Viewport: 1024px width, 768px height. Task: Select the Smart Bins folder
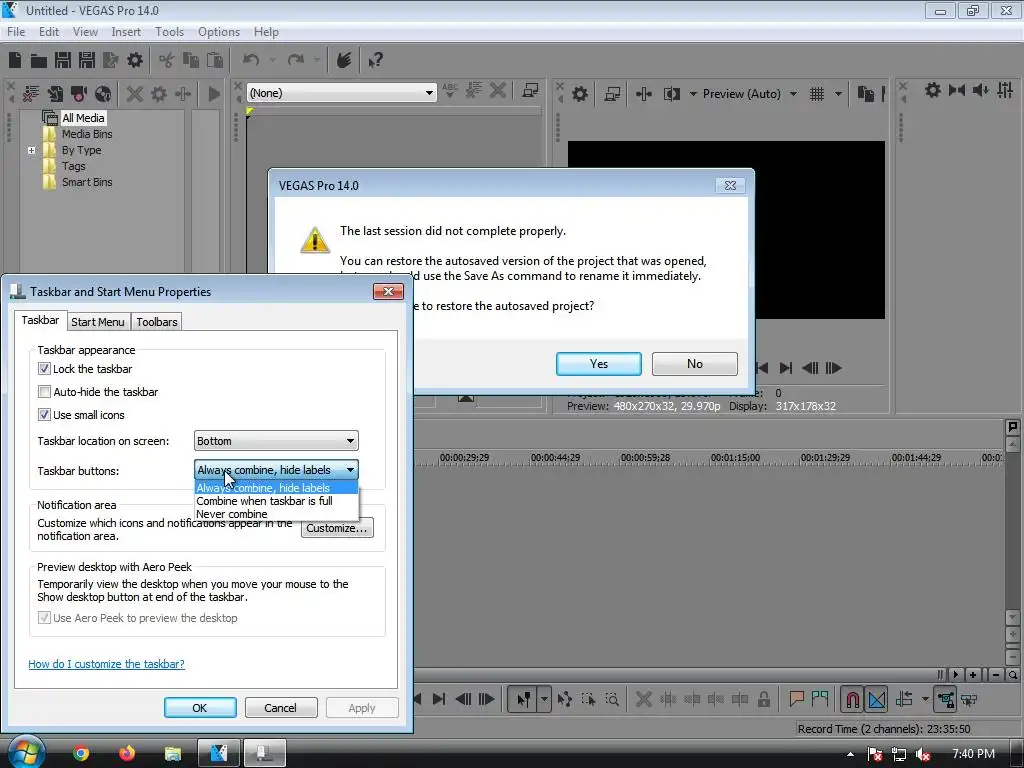[x=87, y=182]
